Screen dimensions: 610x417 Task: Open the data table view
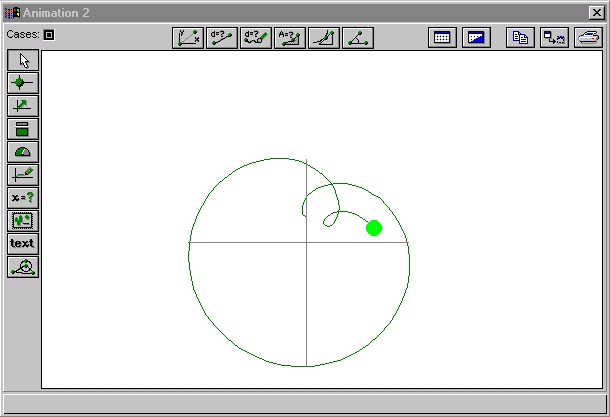click(x=442, y=38)
